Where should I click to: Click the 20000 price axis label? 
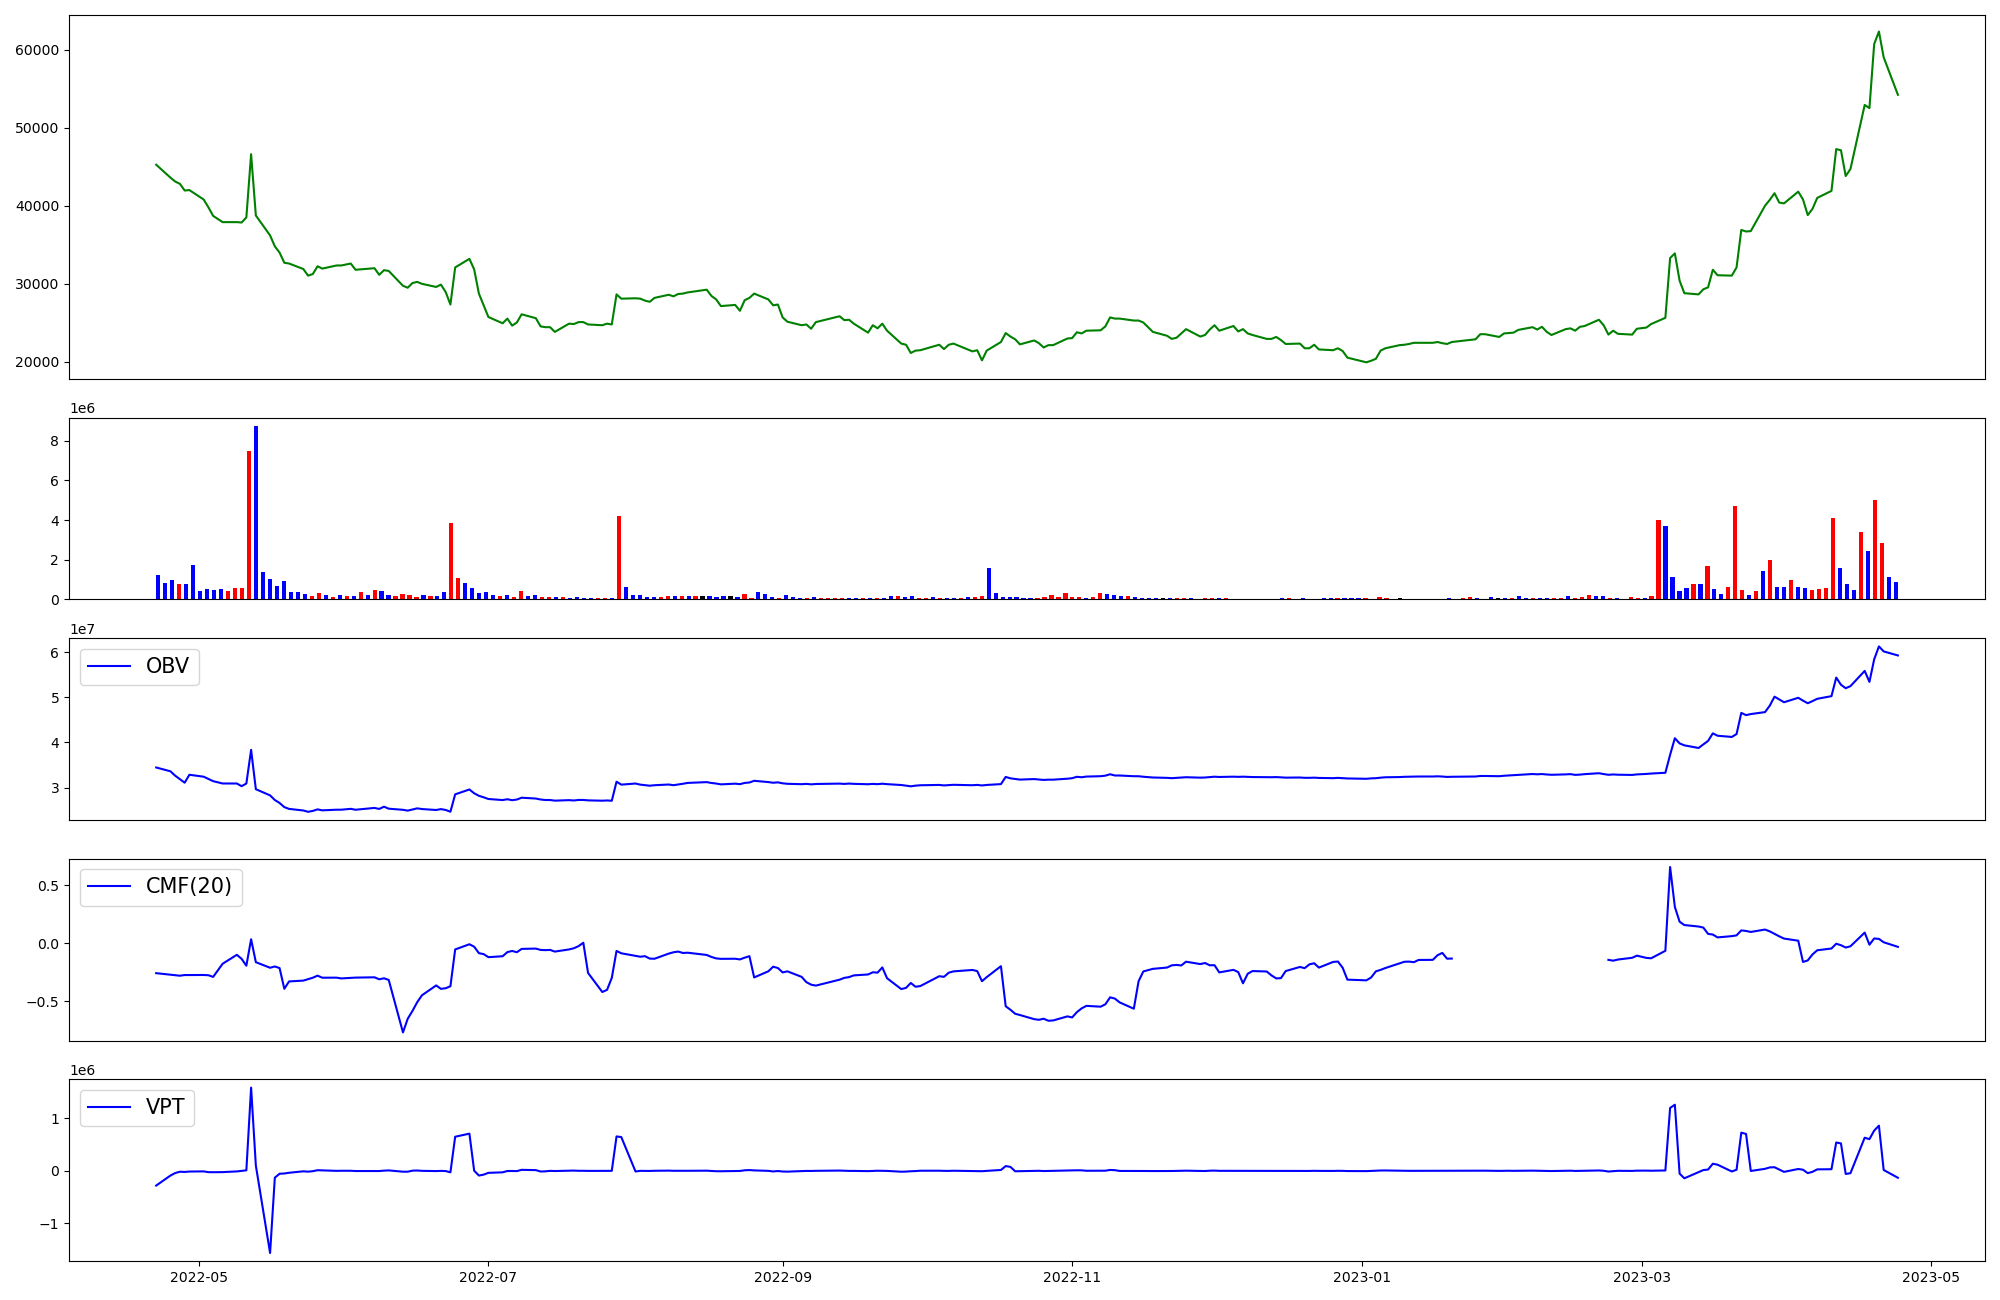pyautogui.click(x=37, y=363)
